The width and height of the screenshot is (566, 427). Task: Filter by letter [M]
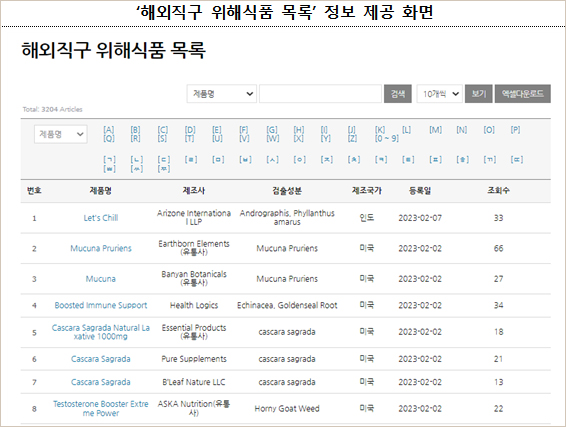point(435,130)
